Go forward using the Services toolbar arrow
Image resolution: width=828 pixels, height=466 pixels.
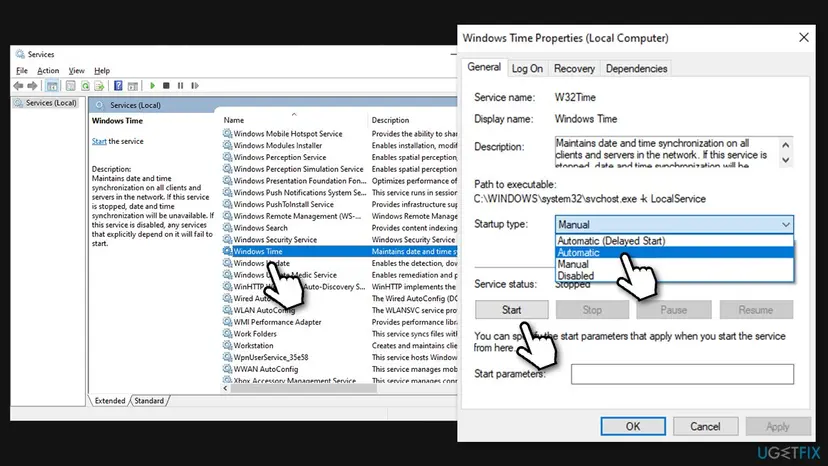tap(32, 86)
